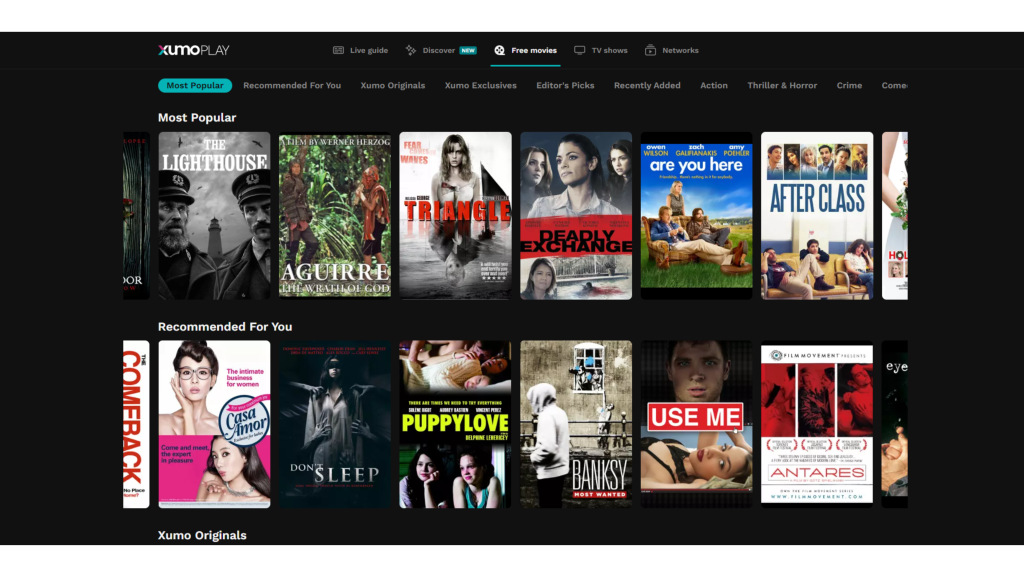Select the Deadly Exchange movie poster

(576, 216)
